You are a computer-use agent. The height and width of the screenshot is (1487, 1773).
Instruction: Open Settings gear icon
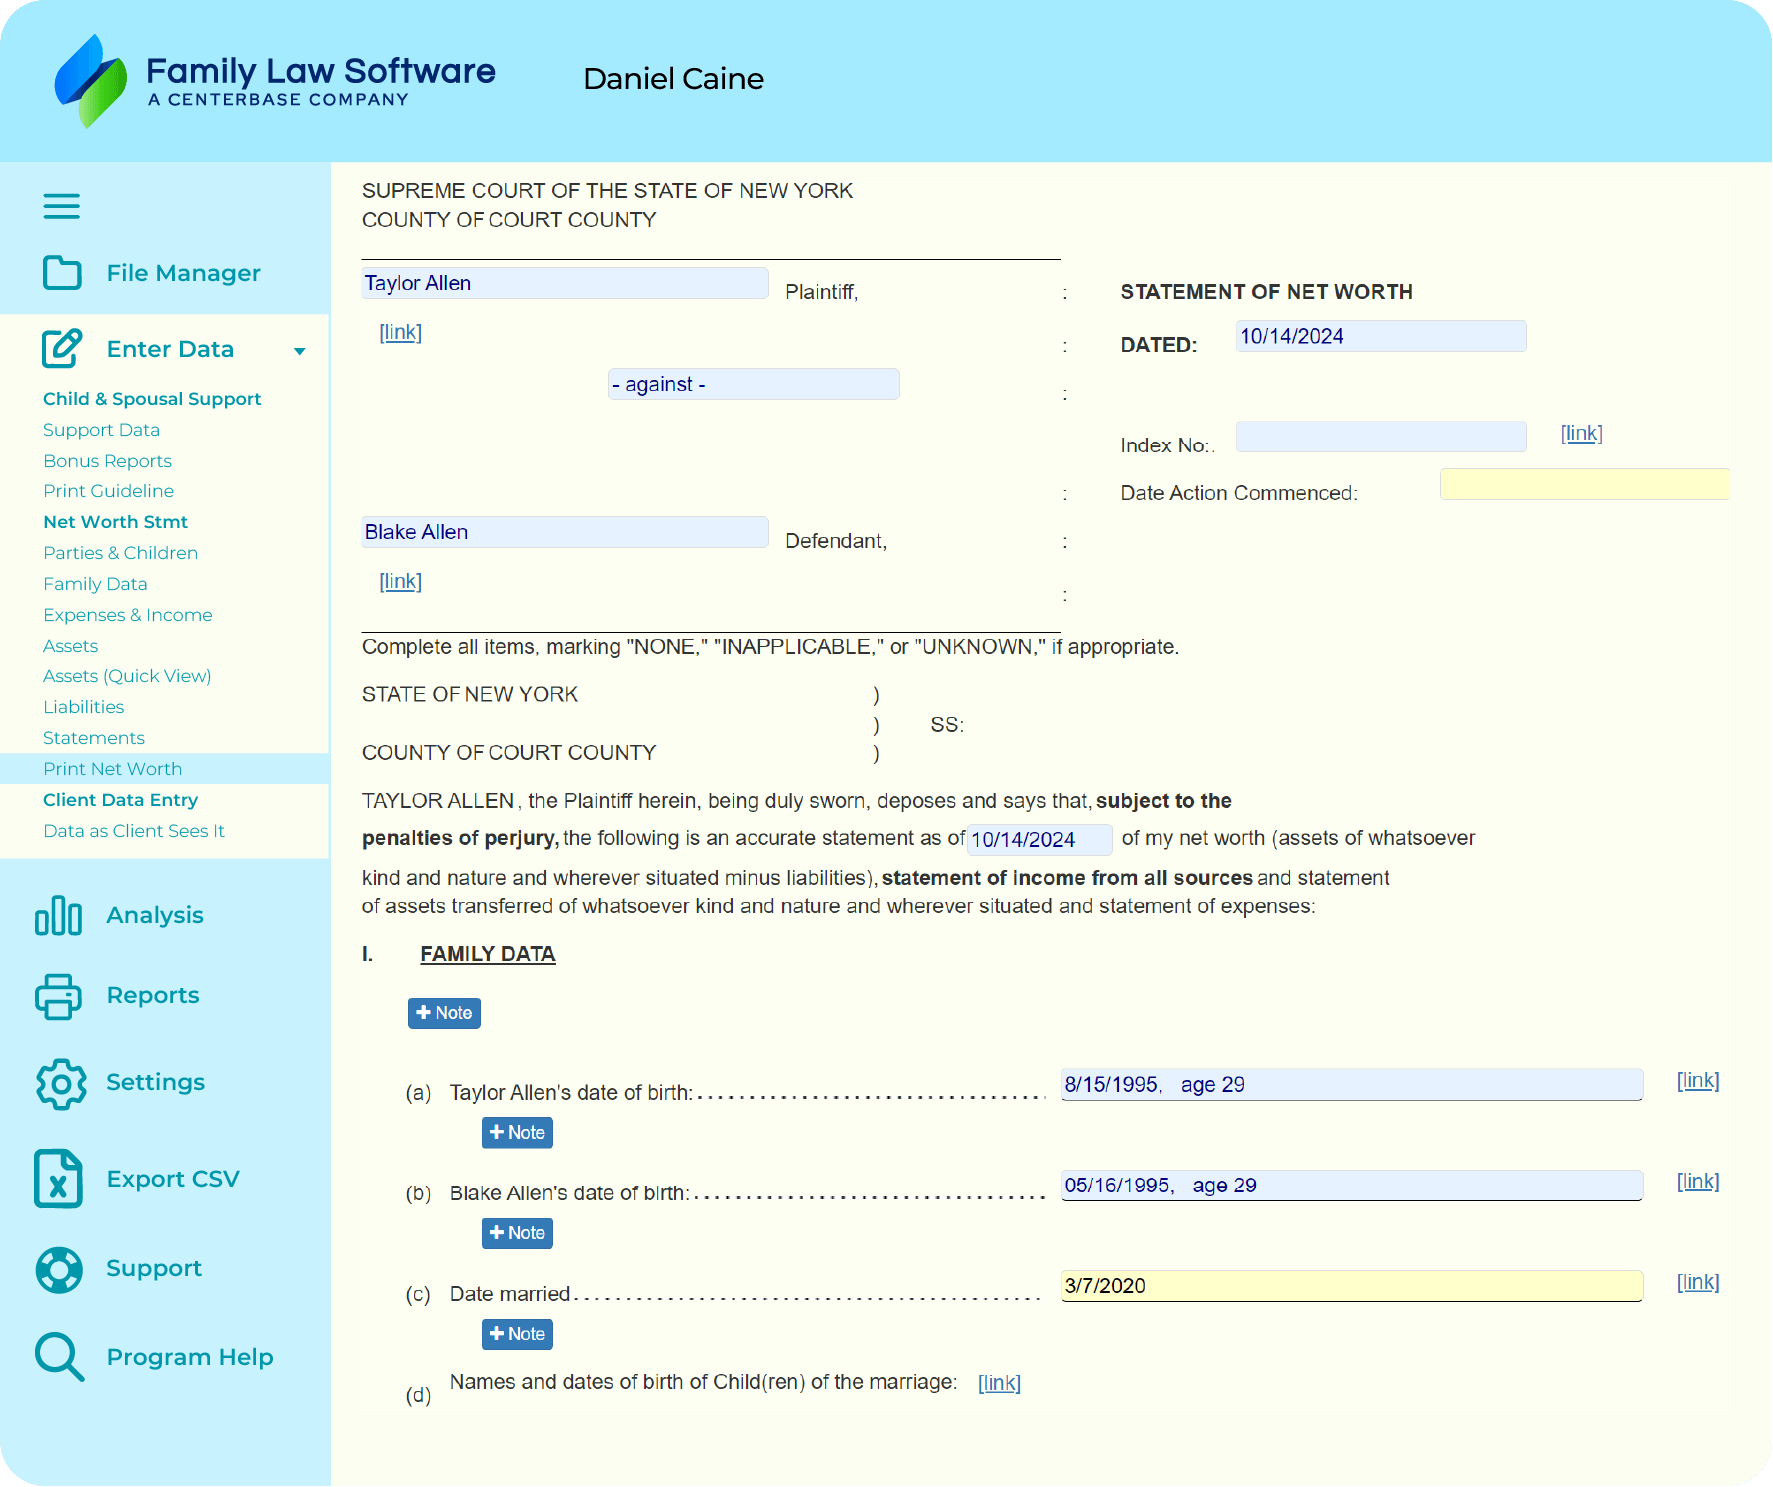61,1083
